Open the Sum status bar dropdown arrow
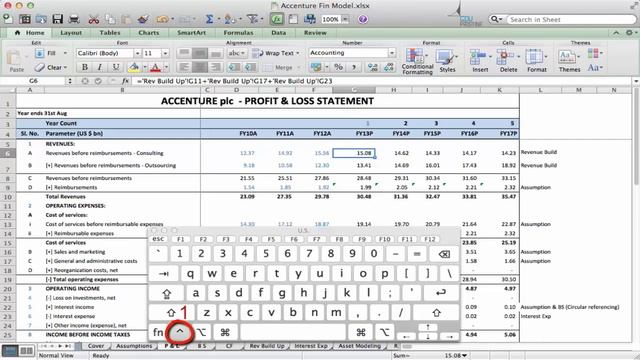 [x=464, y=356]
